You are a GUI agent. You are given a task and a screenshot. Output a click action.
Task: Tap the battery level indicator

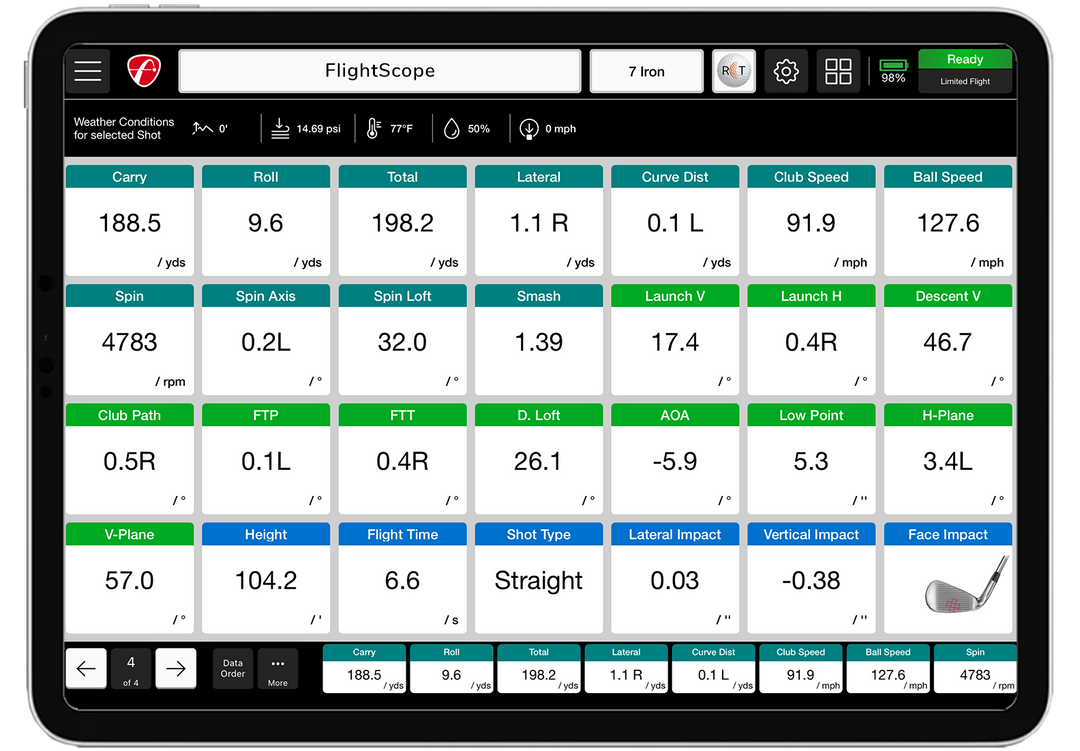coord(893,71)
